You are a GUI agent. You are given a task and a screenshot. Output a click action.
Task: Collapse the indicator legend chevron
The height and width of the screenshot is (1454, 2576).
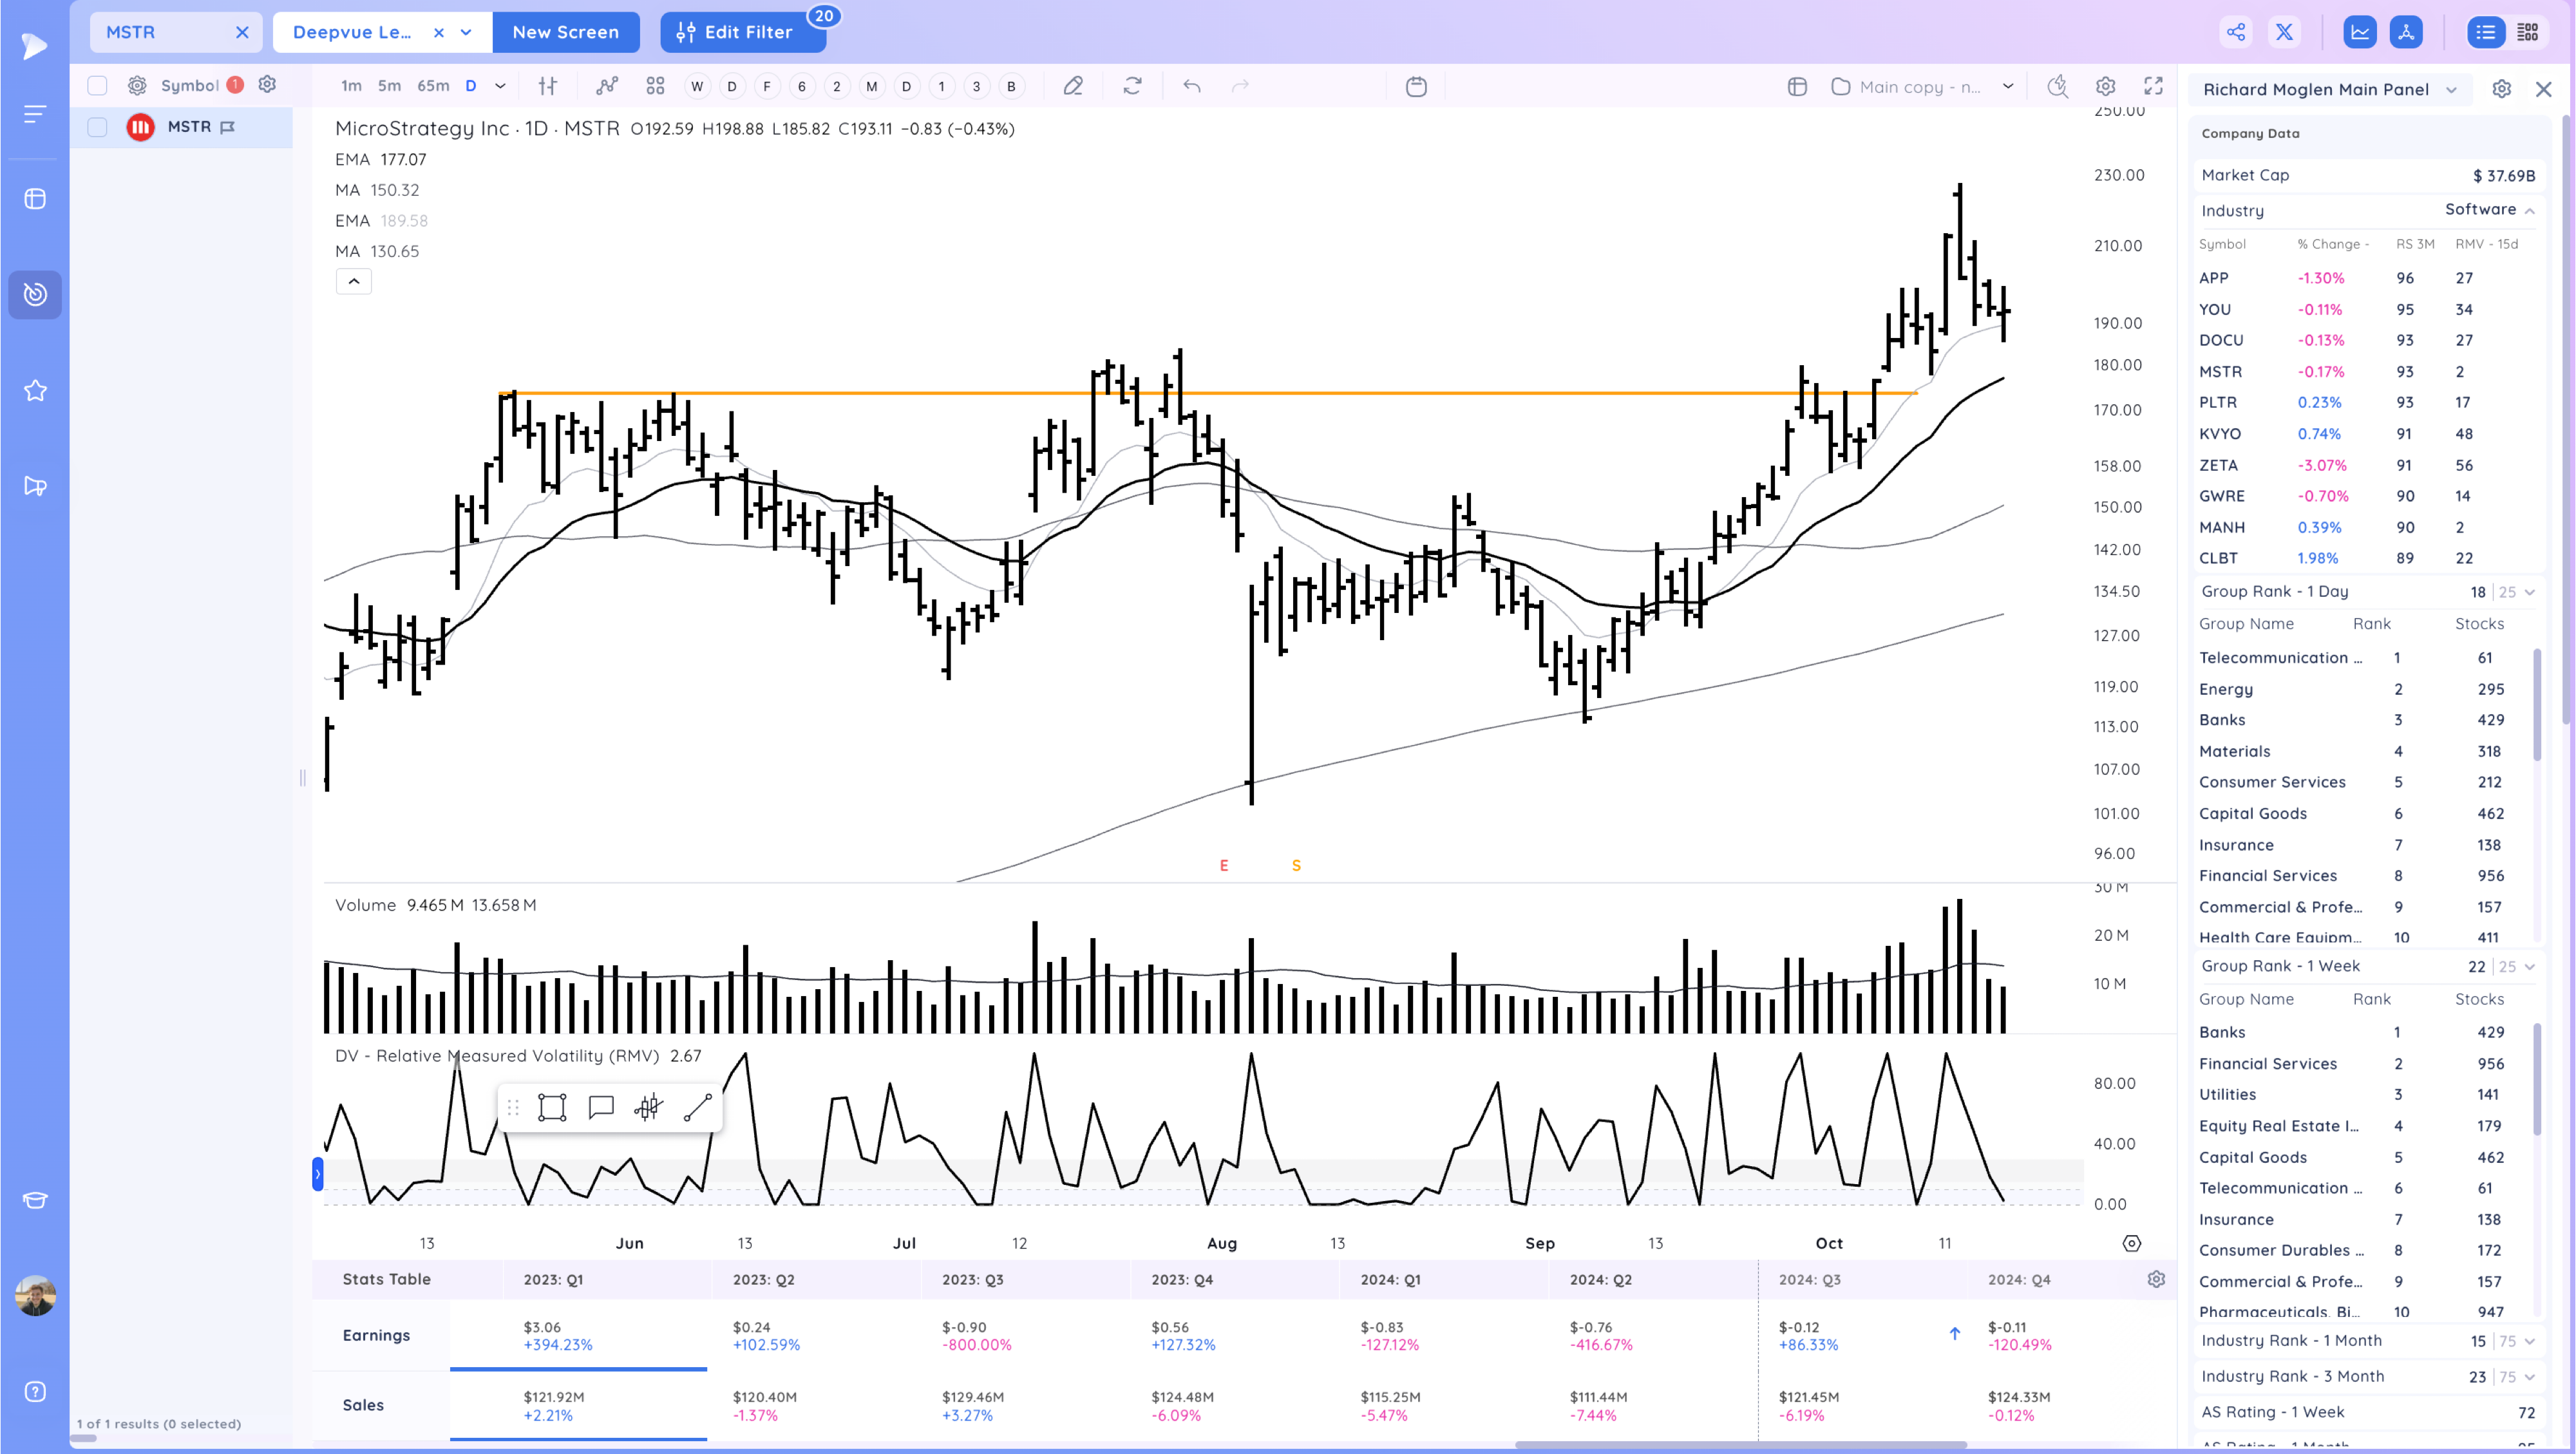[x=353, y=281]
